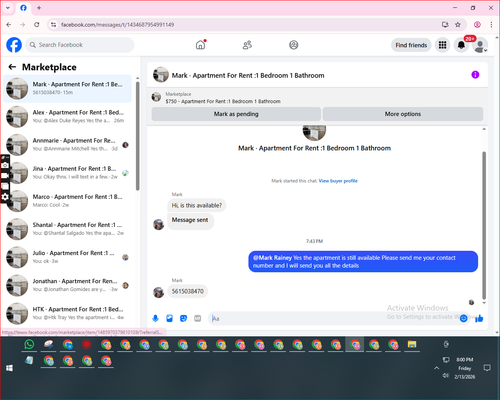Viewport: 500px width, 400px height.
Task: Click the camera icon on side overlay
Action: (x=5, y=165)
